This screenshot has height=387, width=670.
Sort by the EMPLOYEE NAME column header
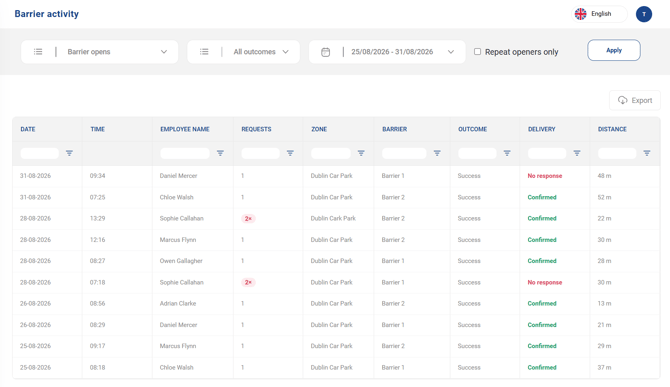click(185, 129)
